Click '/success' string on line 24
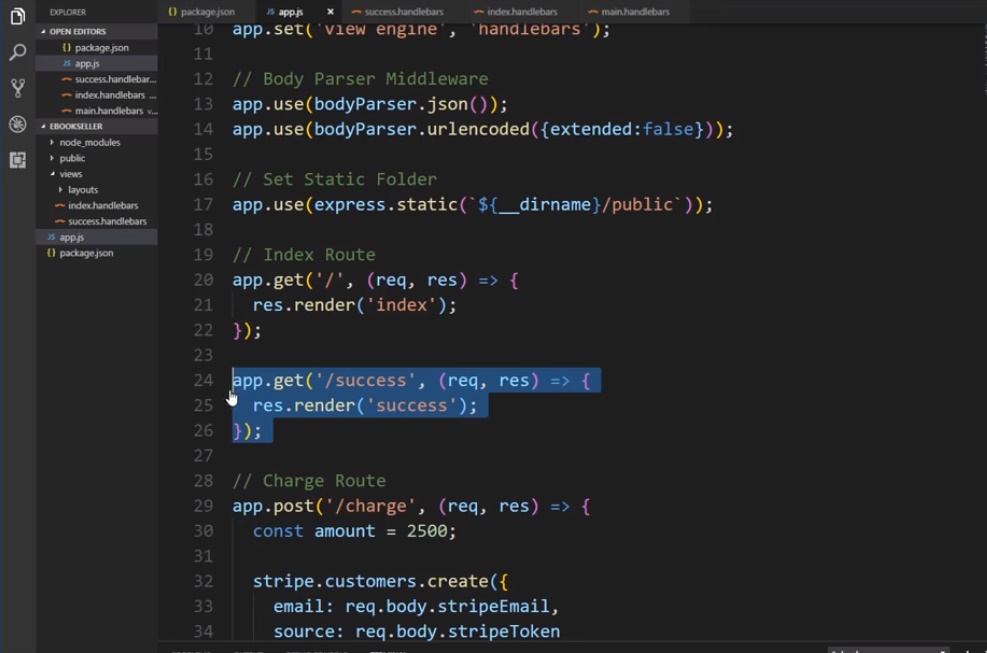 coord(365,380)
